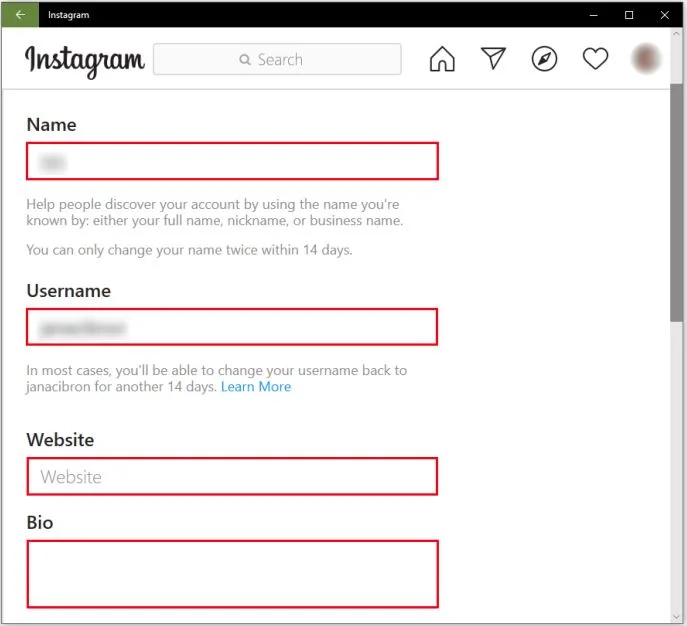Click the green back arrow in title bar
687x626 pixels.
pyautogui.click(x=20, y=14)
